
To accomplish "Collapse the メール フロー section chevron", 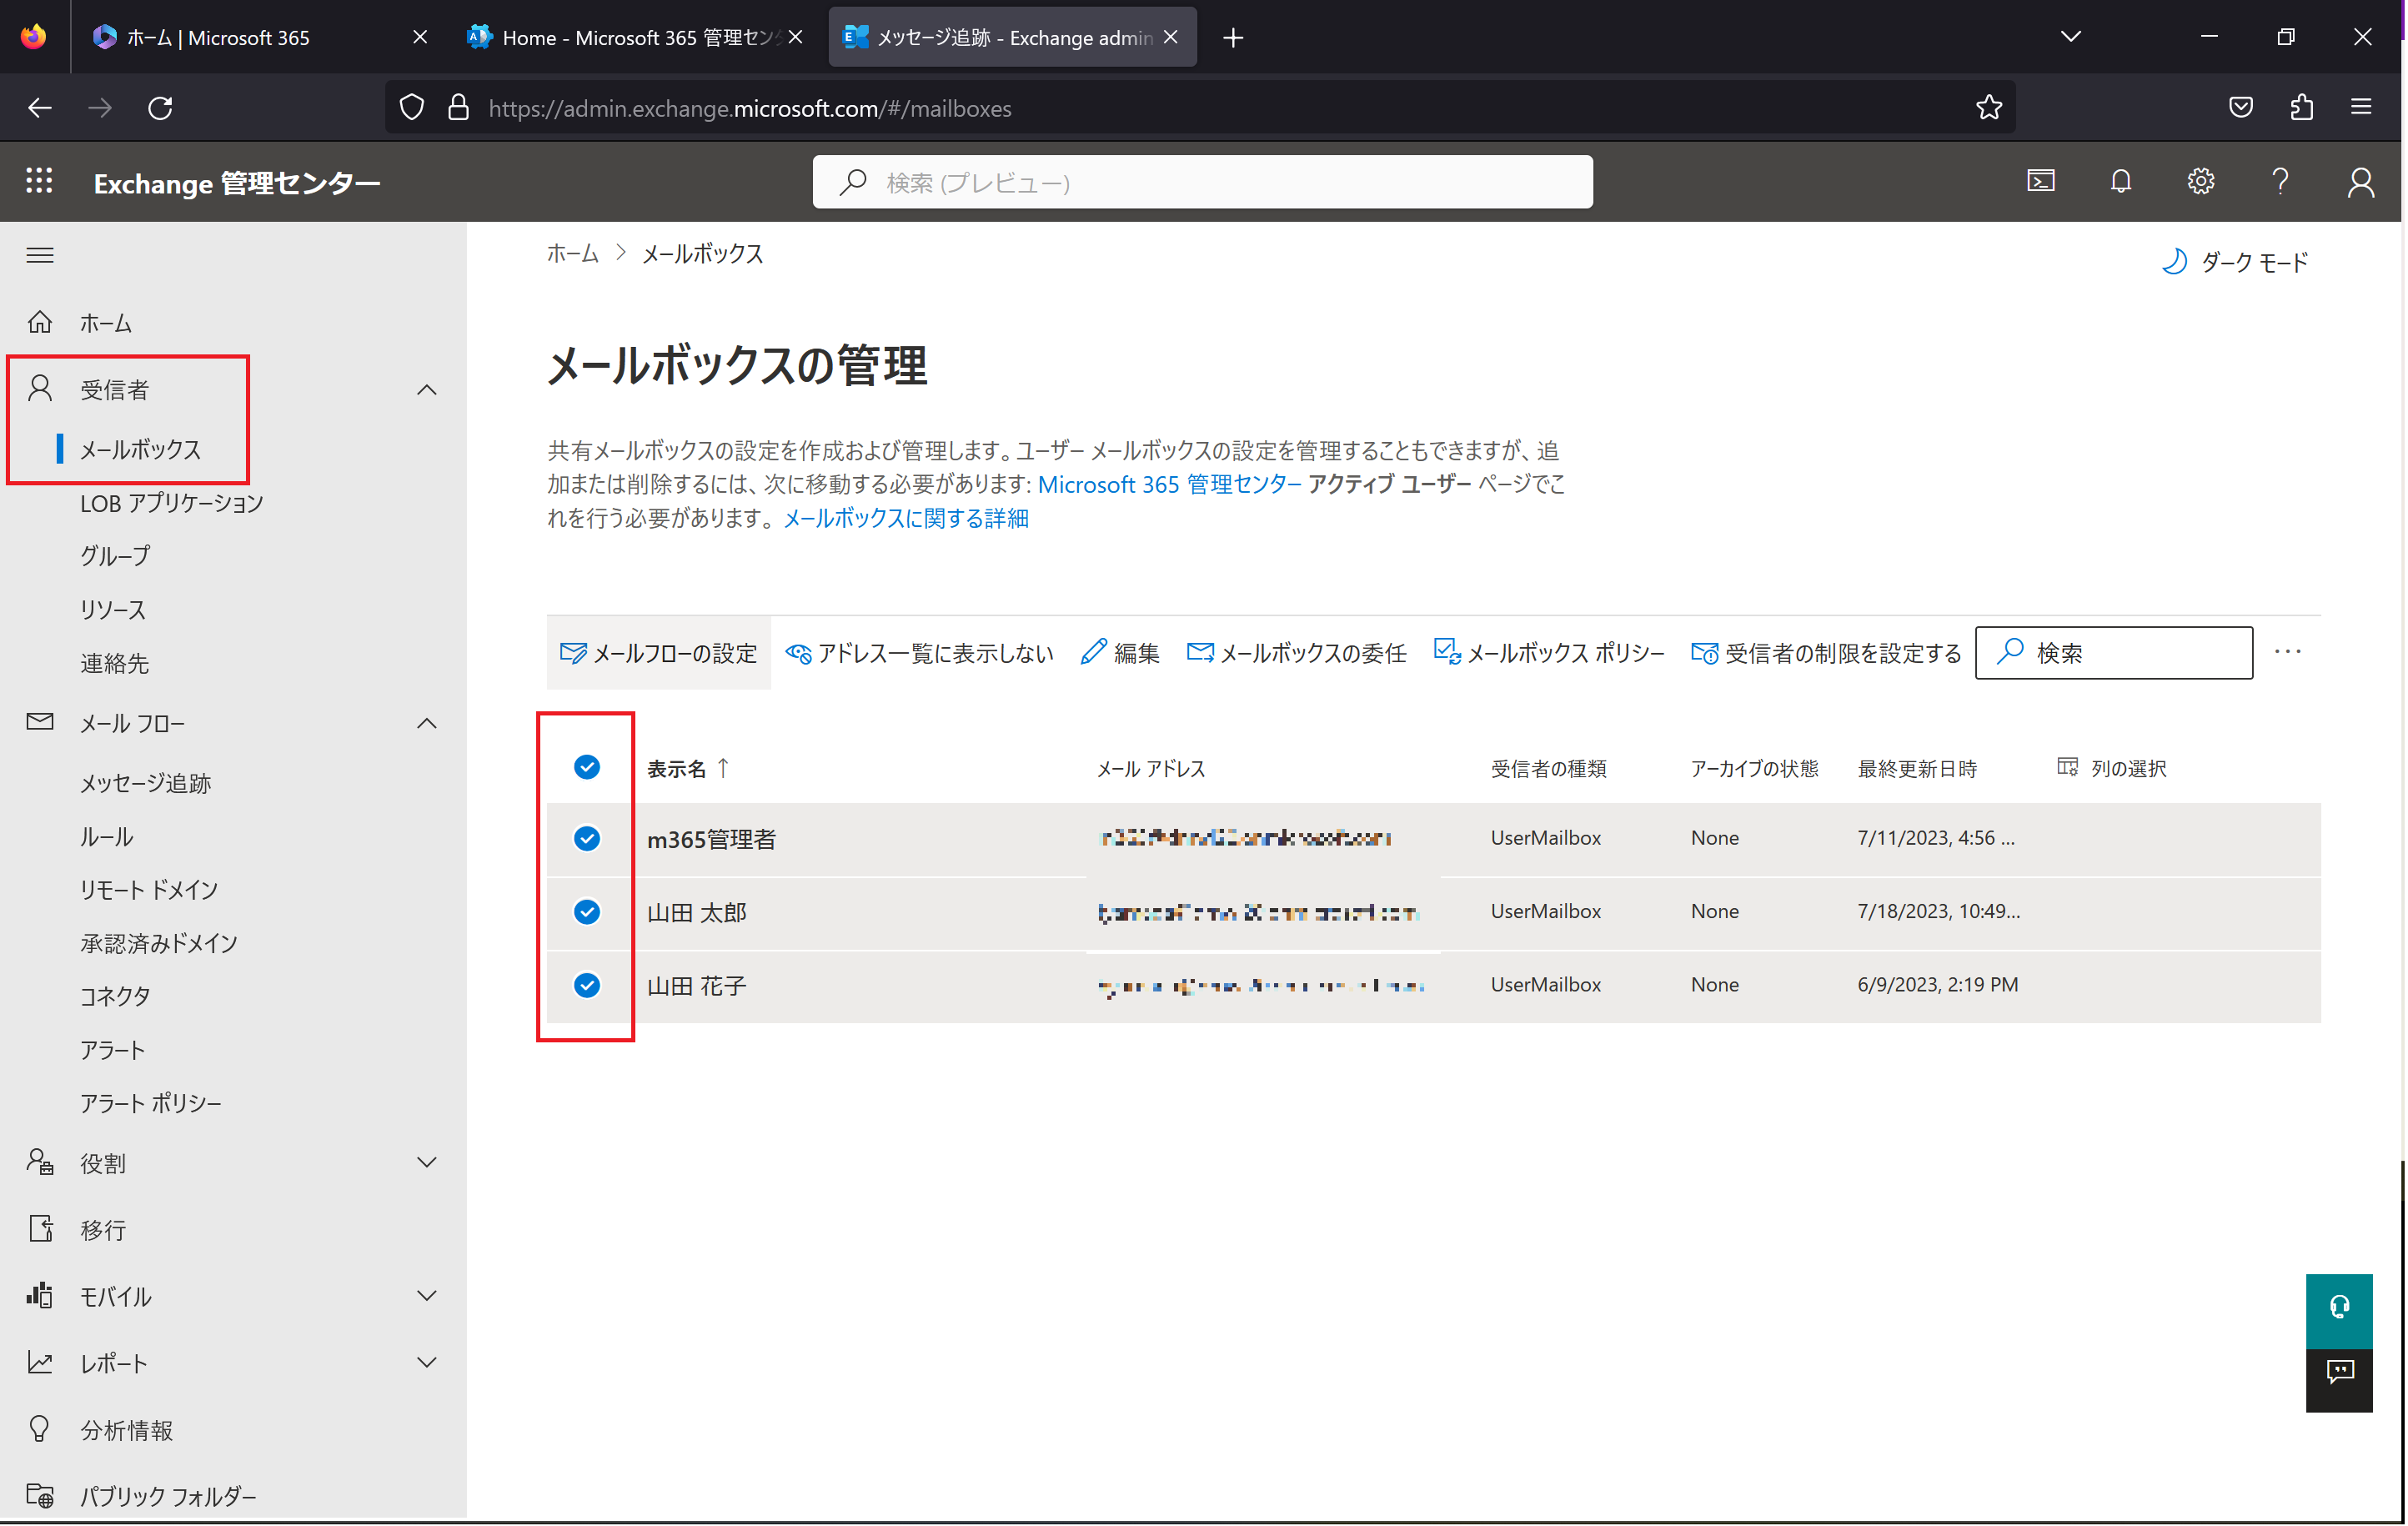I will (x=427, y=723).
